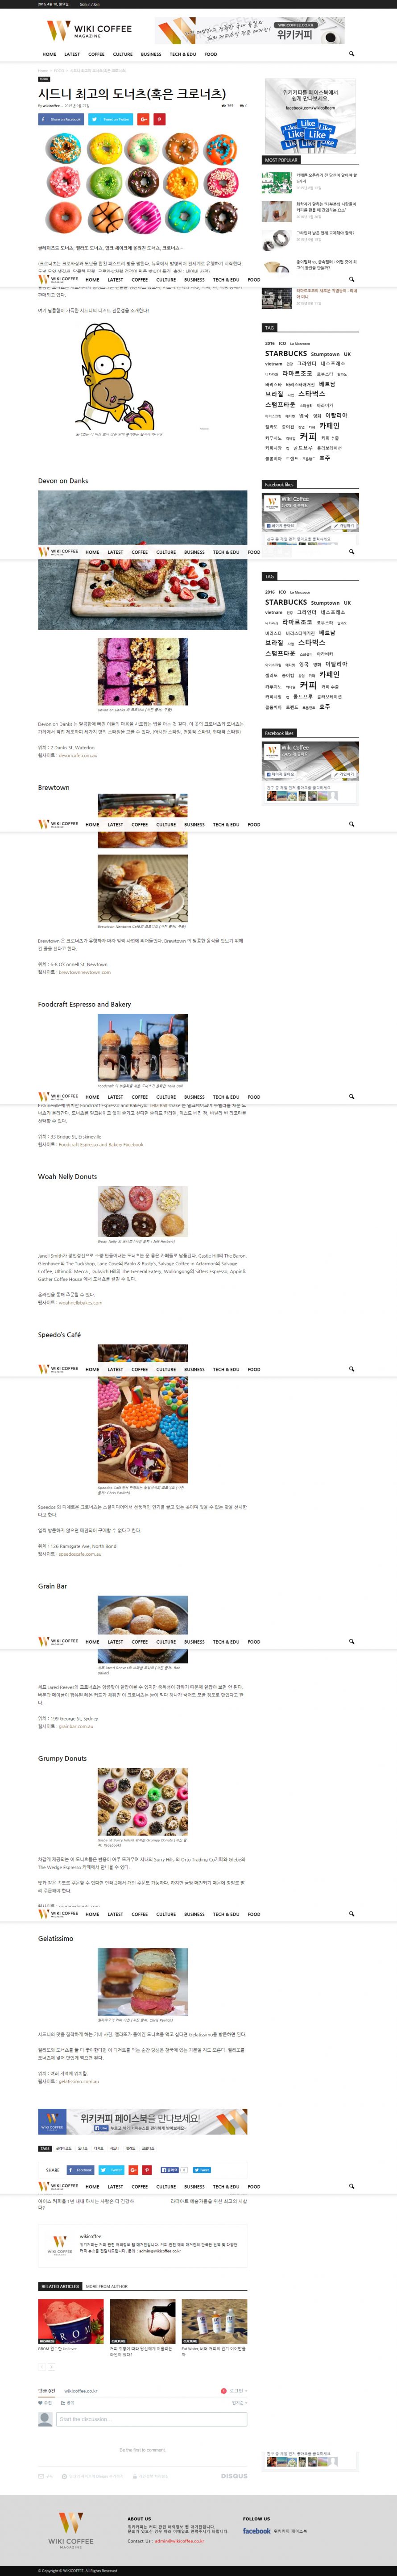Viewport: 397px width, 2576px height.
Task: Click the Start the discussion comment field
Action: click(x=152, y=2419)
